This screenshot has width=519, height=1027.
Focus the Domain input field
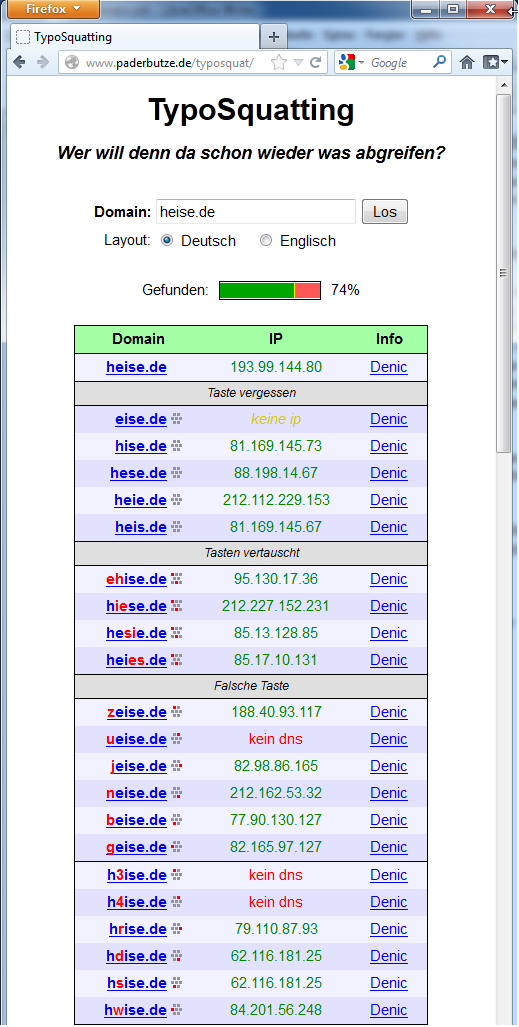pyautogui.click(x=256, y=212)
